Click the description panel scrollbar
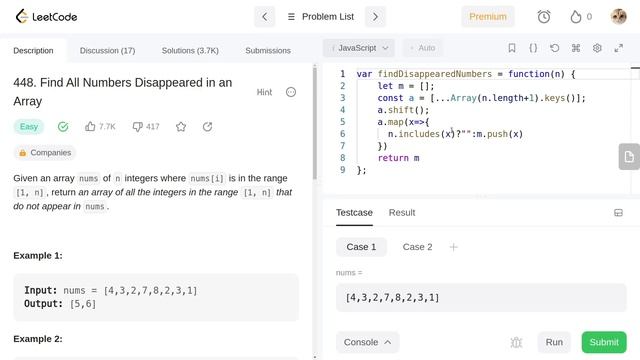The image size is (640, 360). point(315,122)
